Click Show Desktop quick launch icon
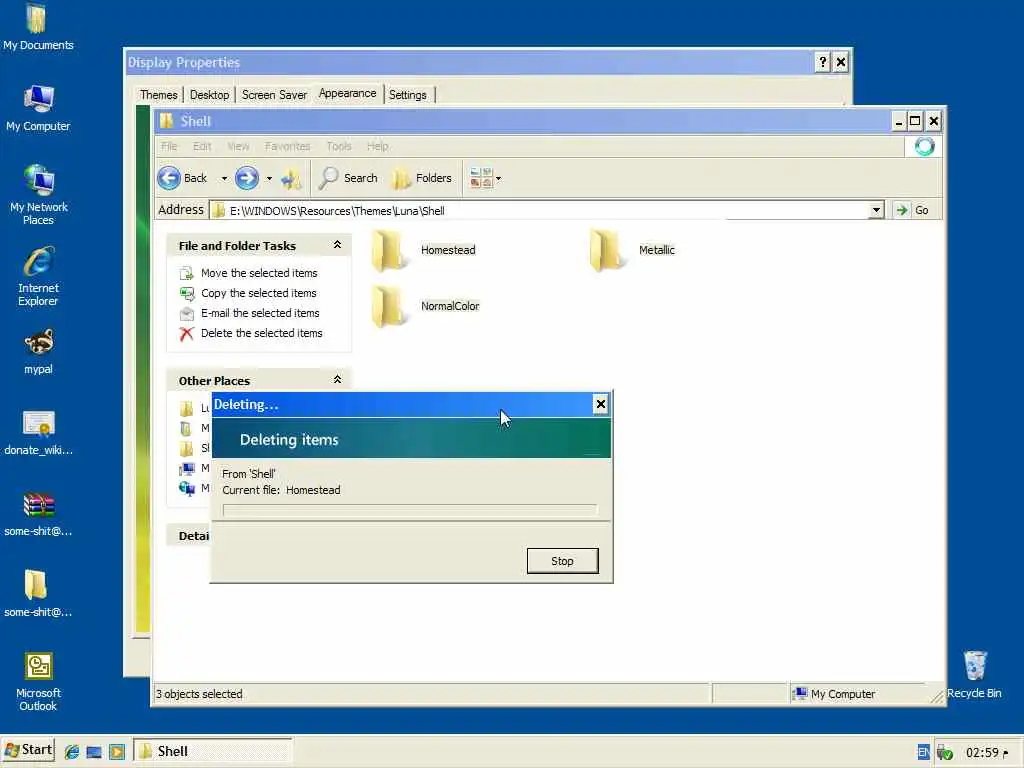 pyautogui.click(x=94, y=752)
